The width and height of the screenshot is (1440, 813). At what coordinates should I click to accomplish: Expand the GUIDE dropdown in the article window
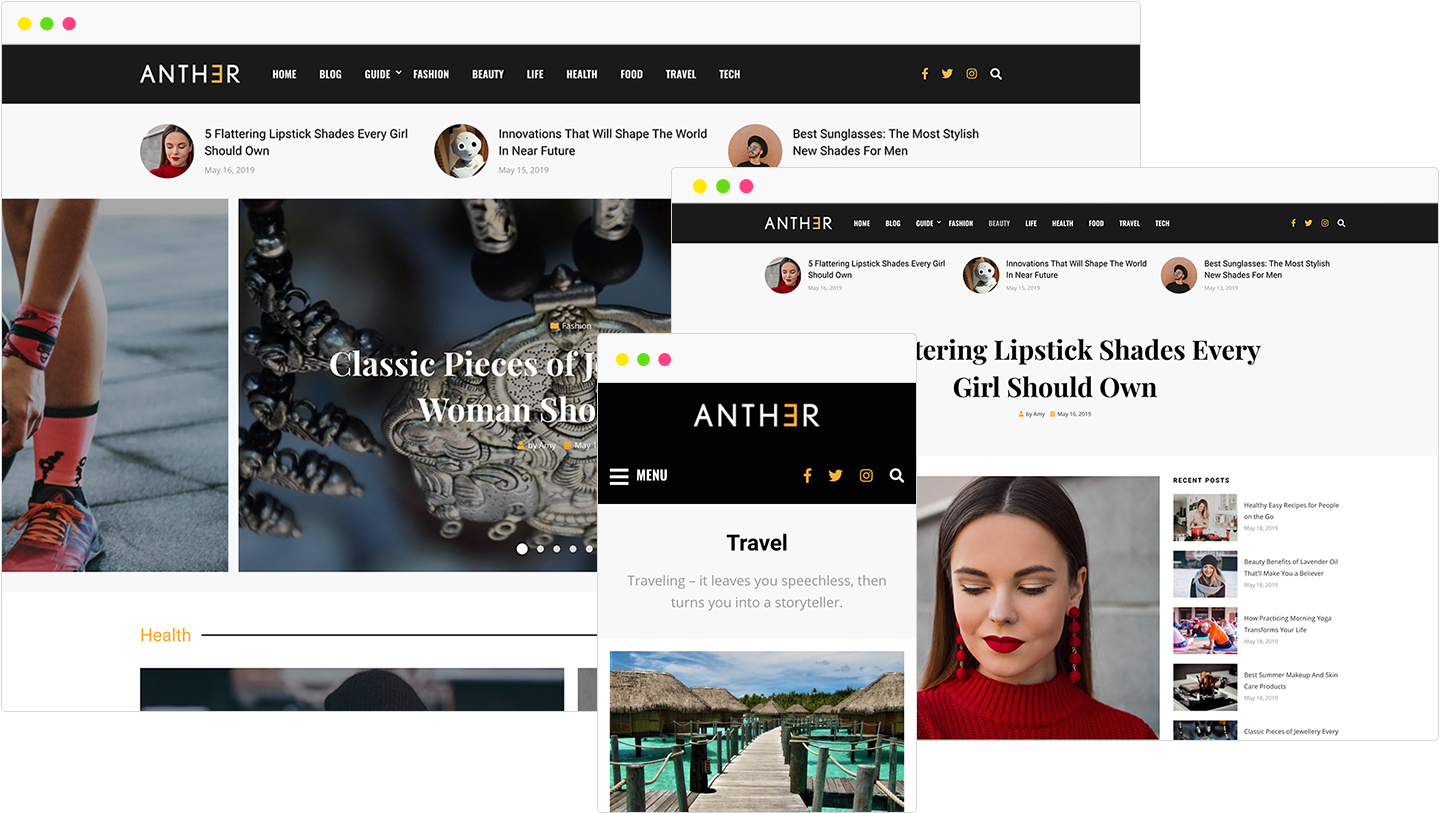click(928, 223)
